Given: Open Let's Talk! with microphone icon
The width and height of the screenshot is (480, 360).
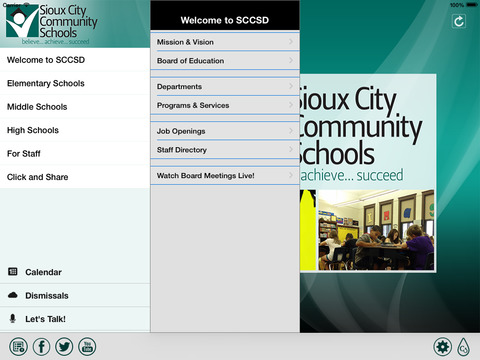Looking at the screenshot, I should click(x=75, y=319).
